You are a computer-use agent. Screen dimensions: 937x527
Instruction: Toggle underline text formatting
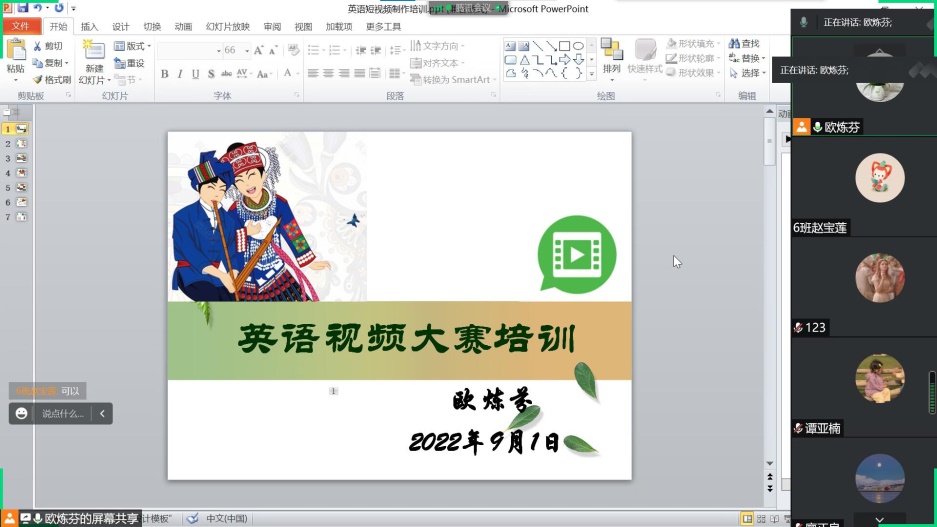pos(195,74)
